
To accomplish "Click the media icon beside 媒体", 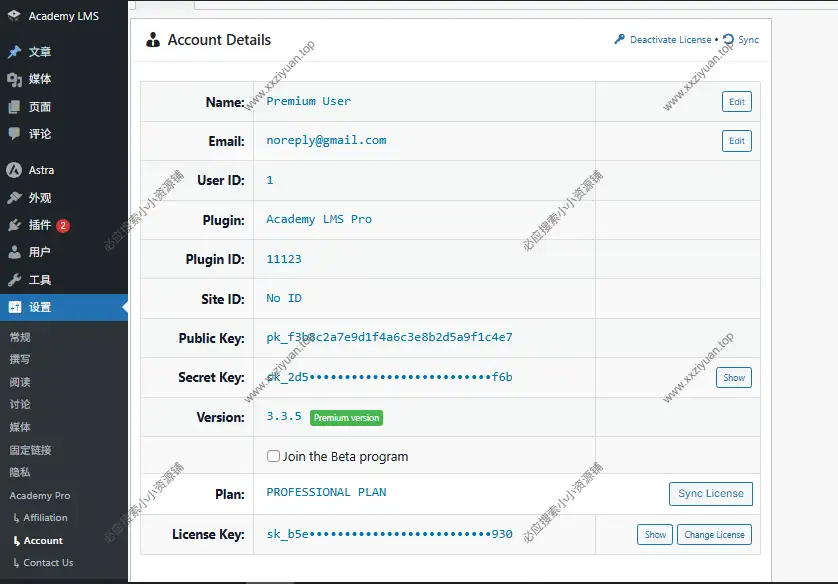I will tap(14, 79).
